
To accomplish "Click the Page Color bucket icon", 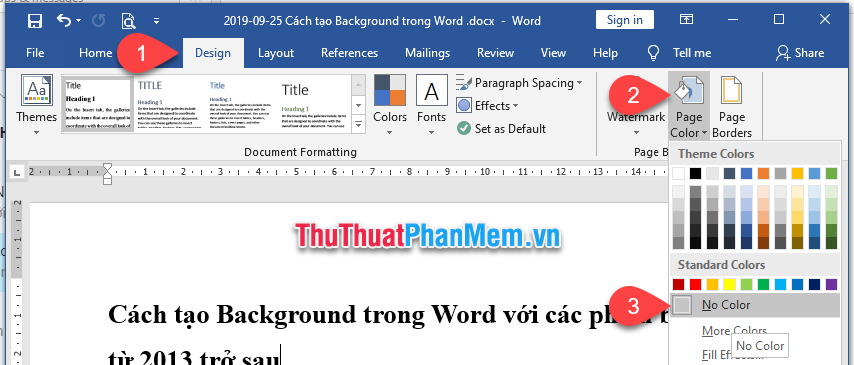I will pyautogui.click(x=688, y=90).
